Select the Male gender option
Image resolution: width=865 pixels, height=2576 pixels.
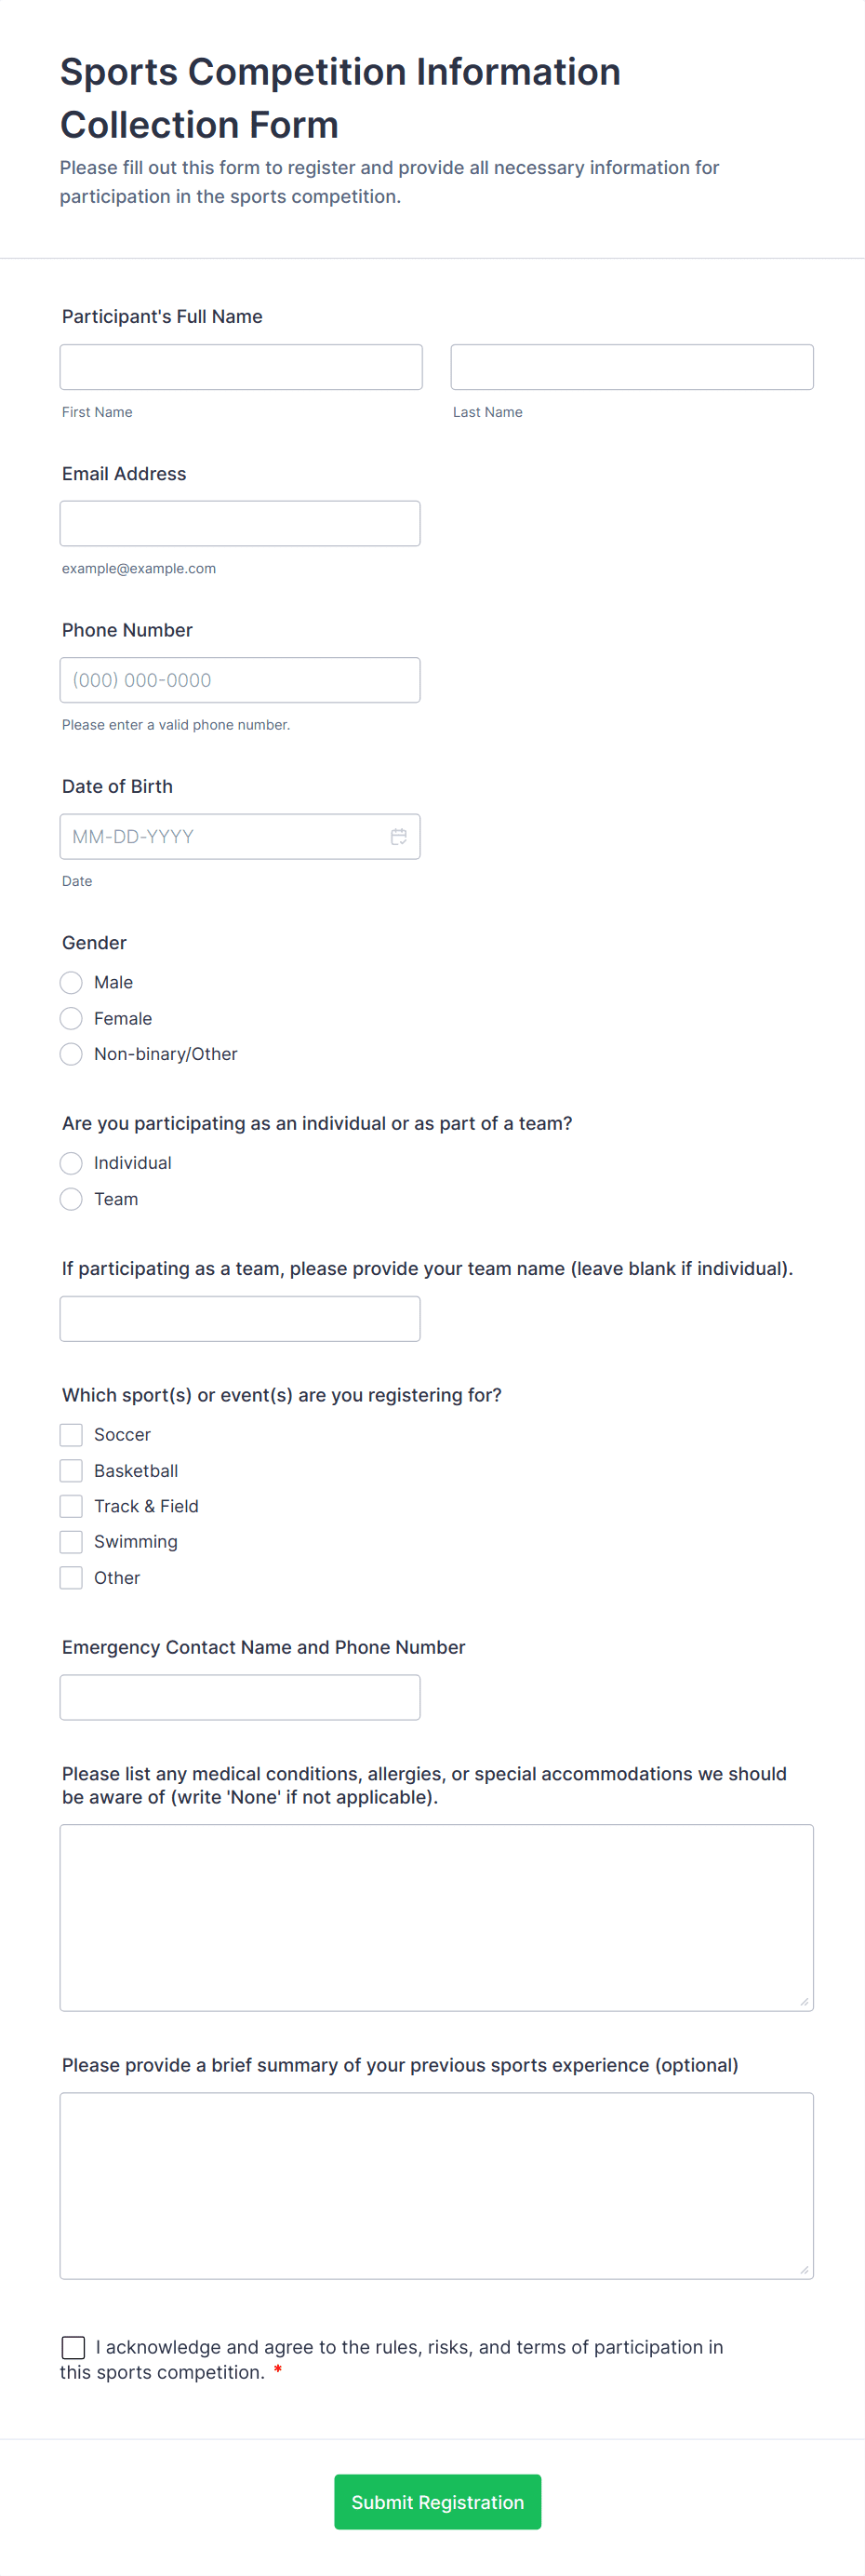click(71, 983)
